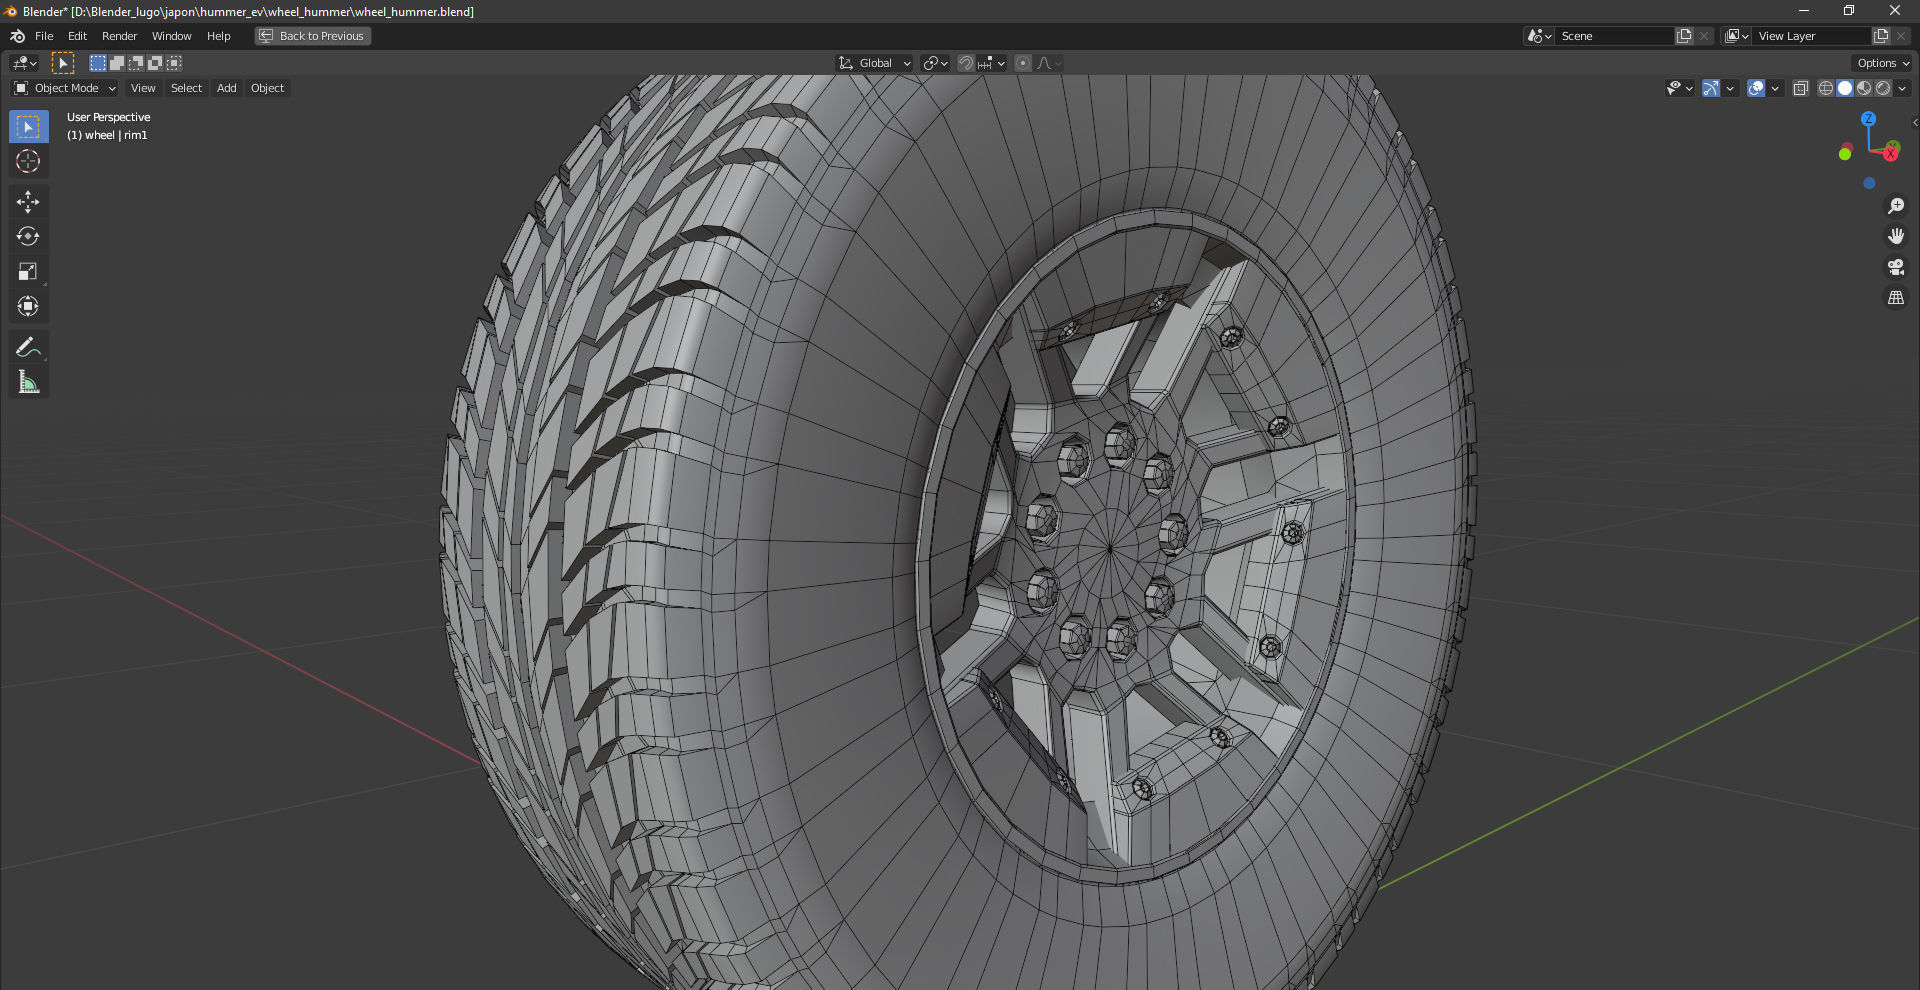The width and height of the screenshot is (1920, 990).
Task: Select the Annotate tool
Action: 28,347
